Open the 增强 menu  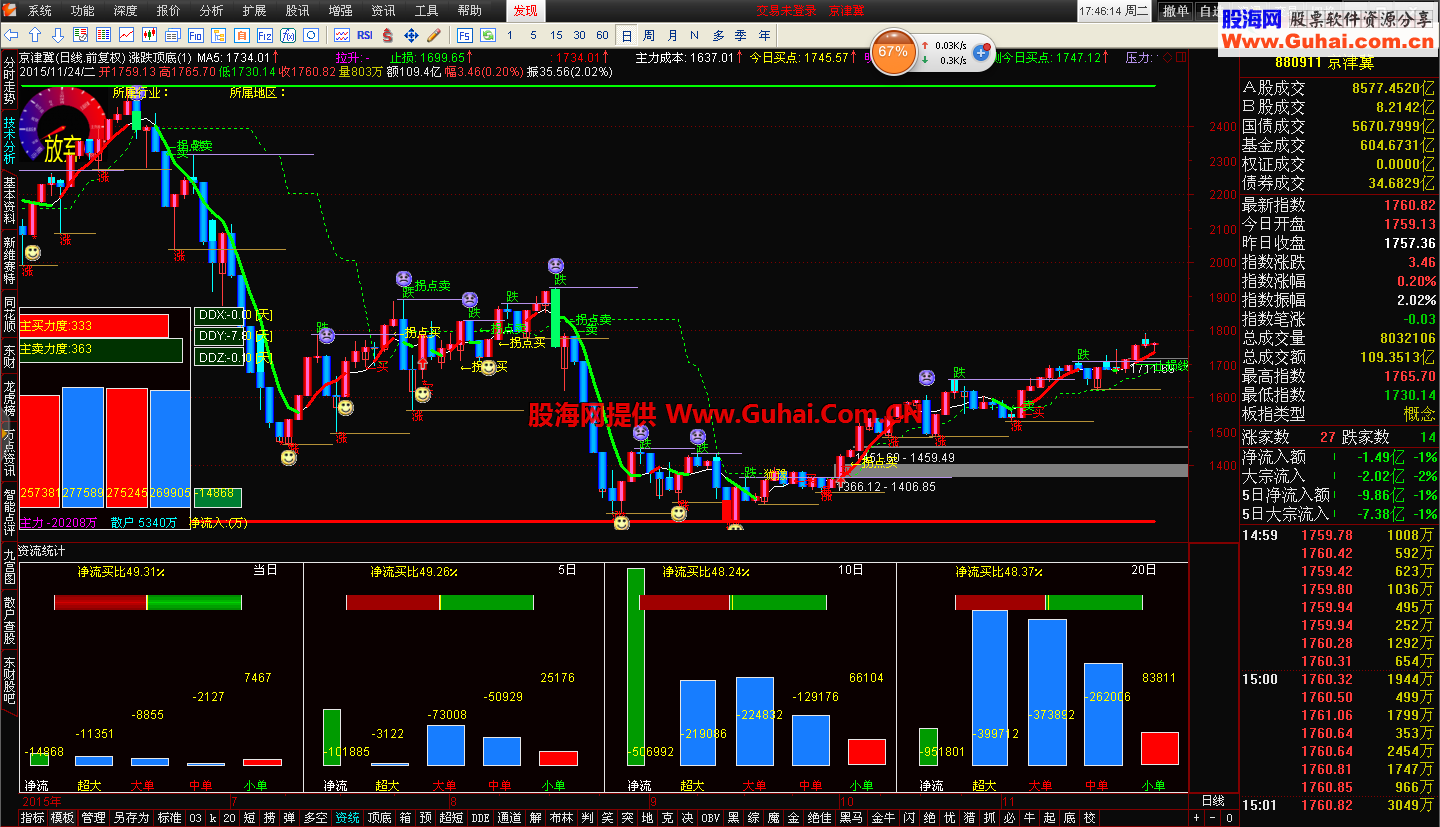pyautogui.click(x=340, y=11)
